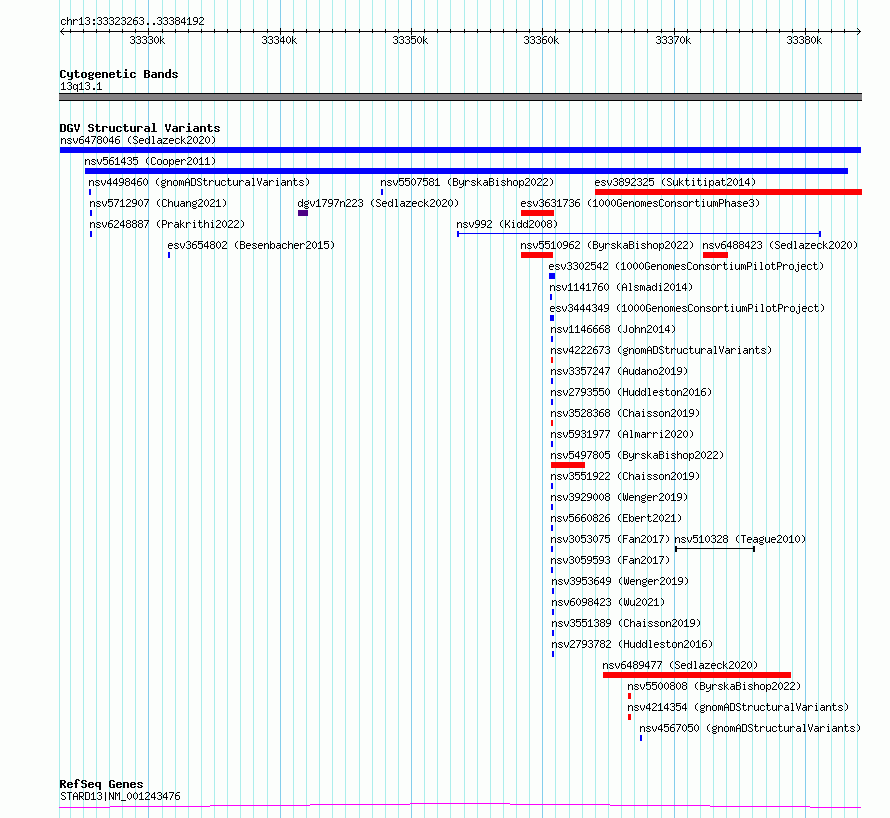
Task: Click the red bar under nsv6488423
Action: coord(715,255)
